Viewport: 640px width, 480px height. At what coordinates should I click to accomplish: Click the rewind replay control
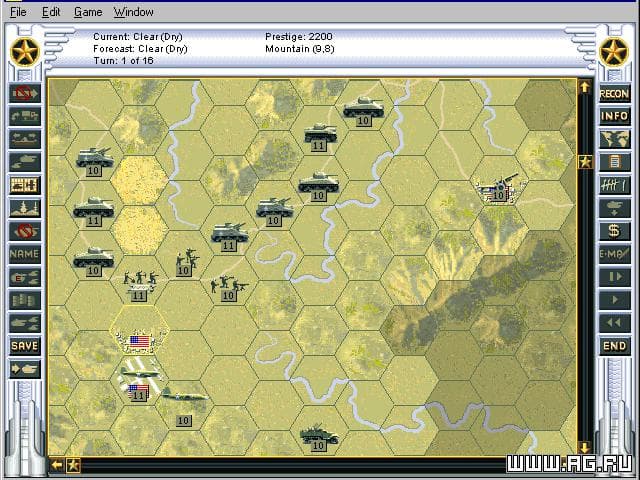point(614,323)
